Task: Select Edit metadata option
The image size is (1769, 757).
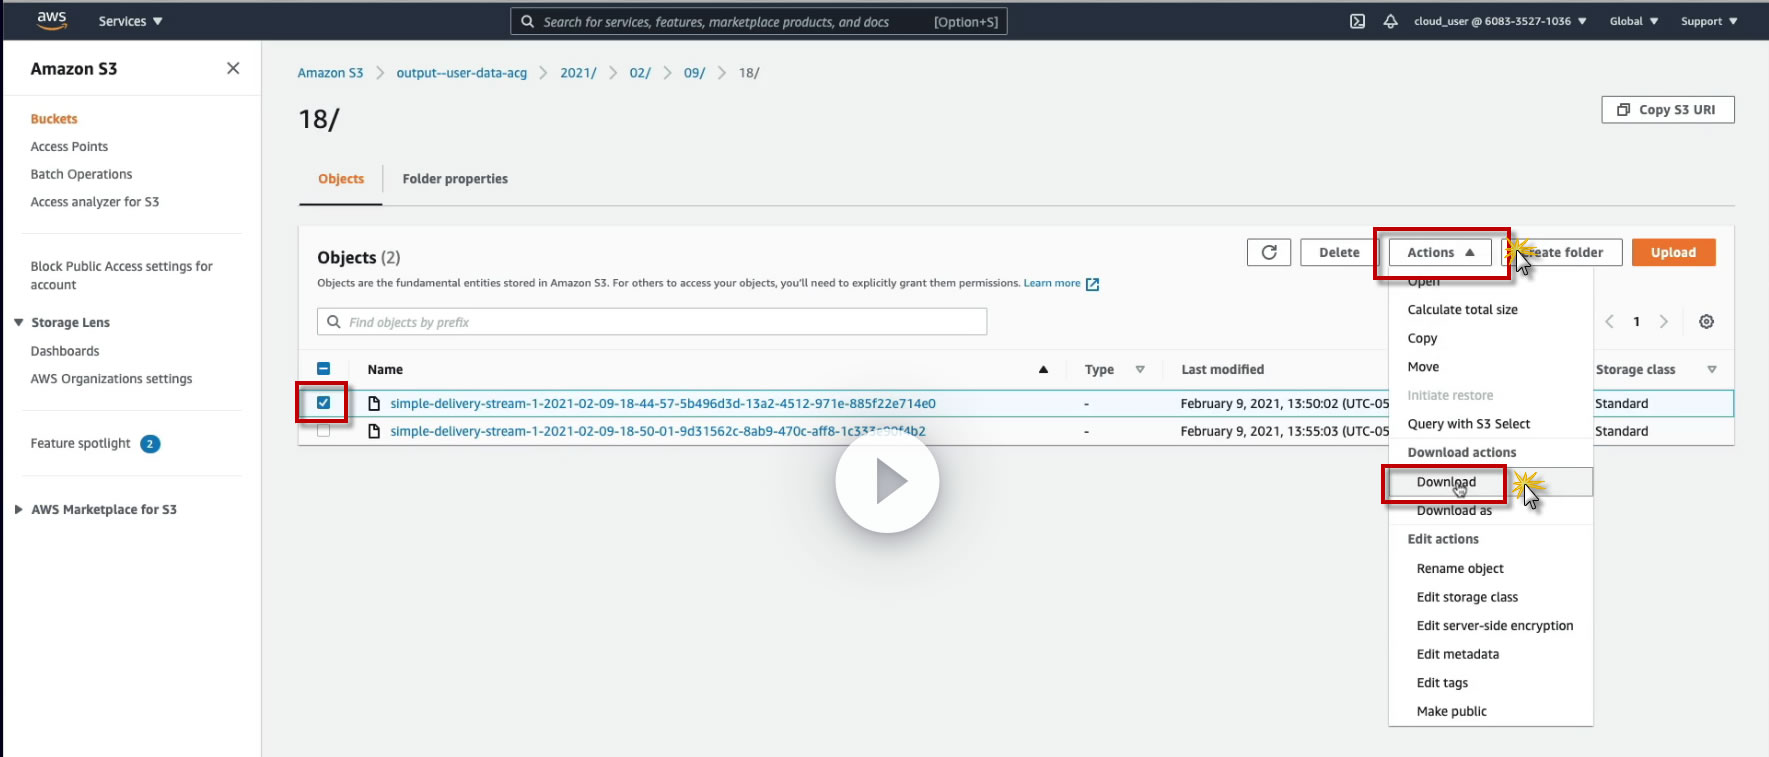Action: pos(1458,654)
